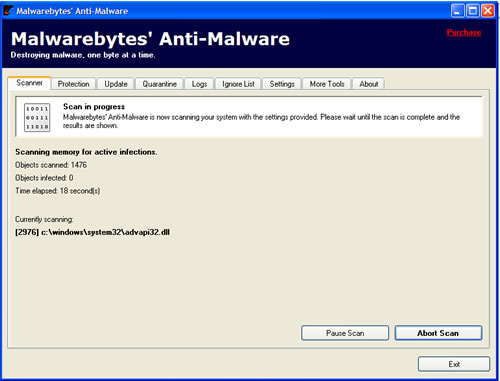Click the 'Objects scanned: 1476' line
The height and width of the screenshot is (381, 500).
[51, 165]
